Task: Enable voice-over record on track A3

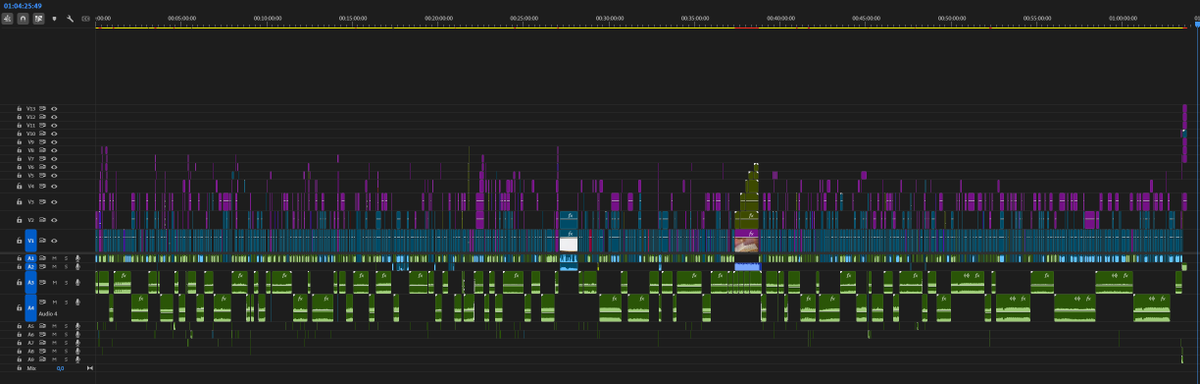Action: pos(77,282)
